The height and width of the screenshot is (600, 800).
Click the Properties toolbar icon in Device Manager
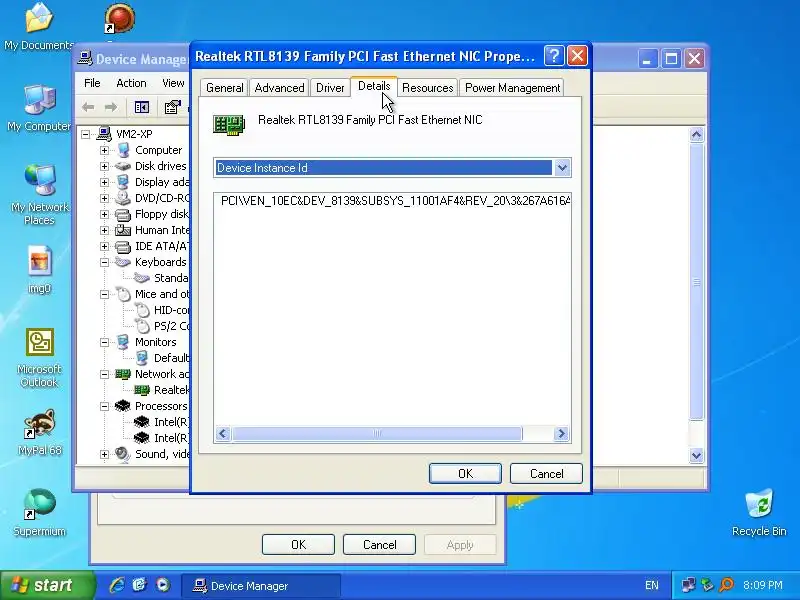(x=172, y=107)
